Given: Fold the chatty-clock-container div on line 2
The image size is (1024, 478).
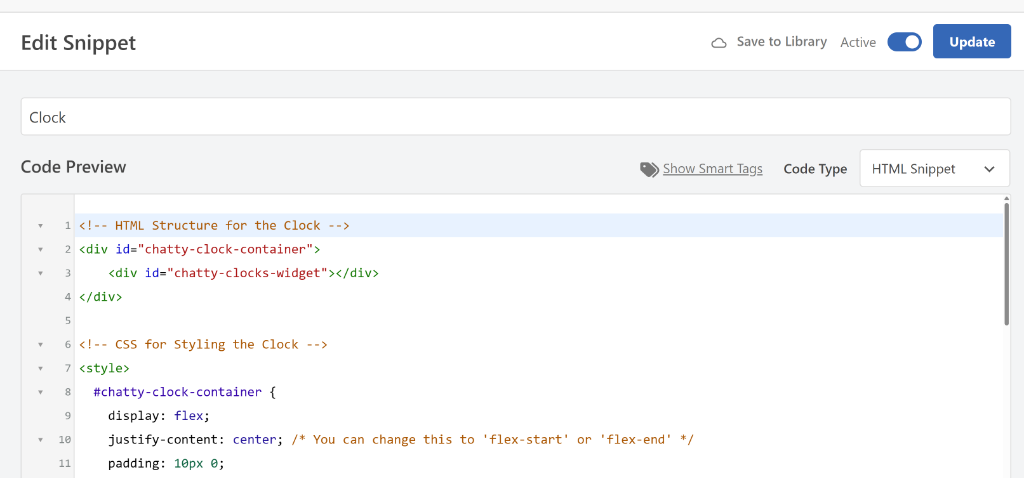Looking at the screenshot, I should click(40, 249).
